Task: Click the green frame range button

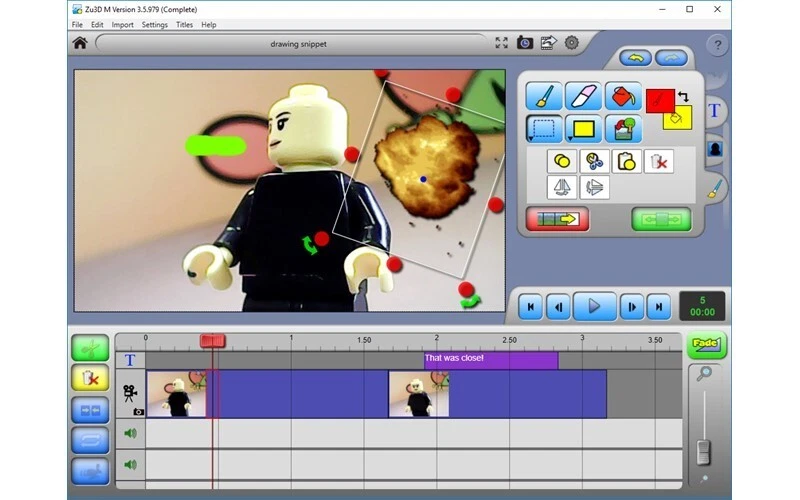Action: click(662, 219)
